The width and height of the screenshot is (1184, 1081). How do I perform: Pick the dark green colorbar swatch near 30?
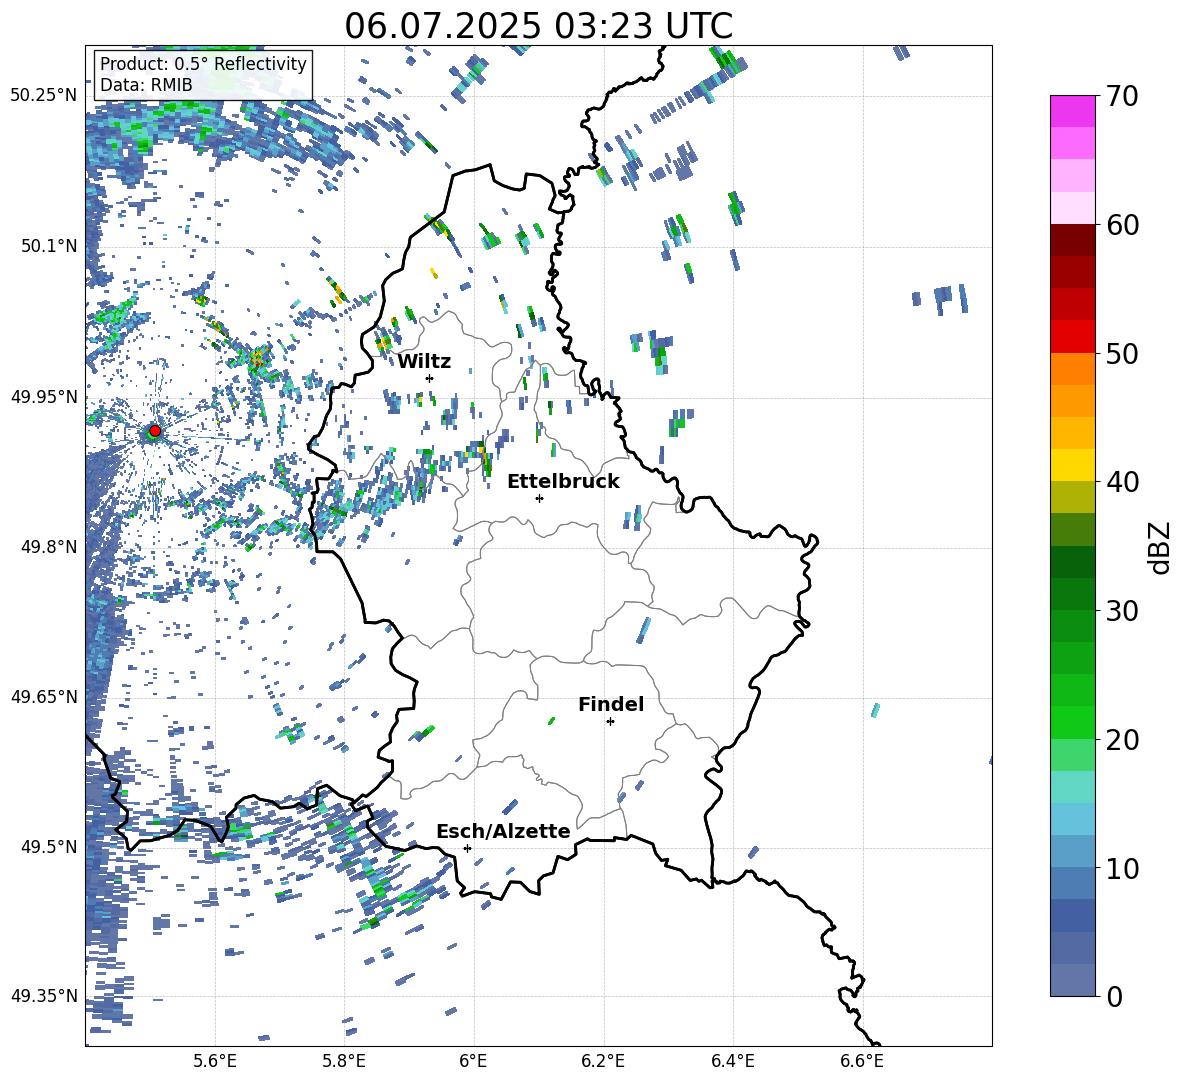1072,593
